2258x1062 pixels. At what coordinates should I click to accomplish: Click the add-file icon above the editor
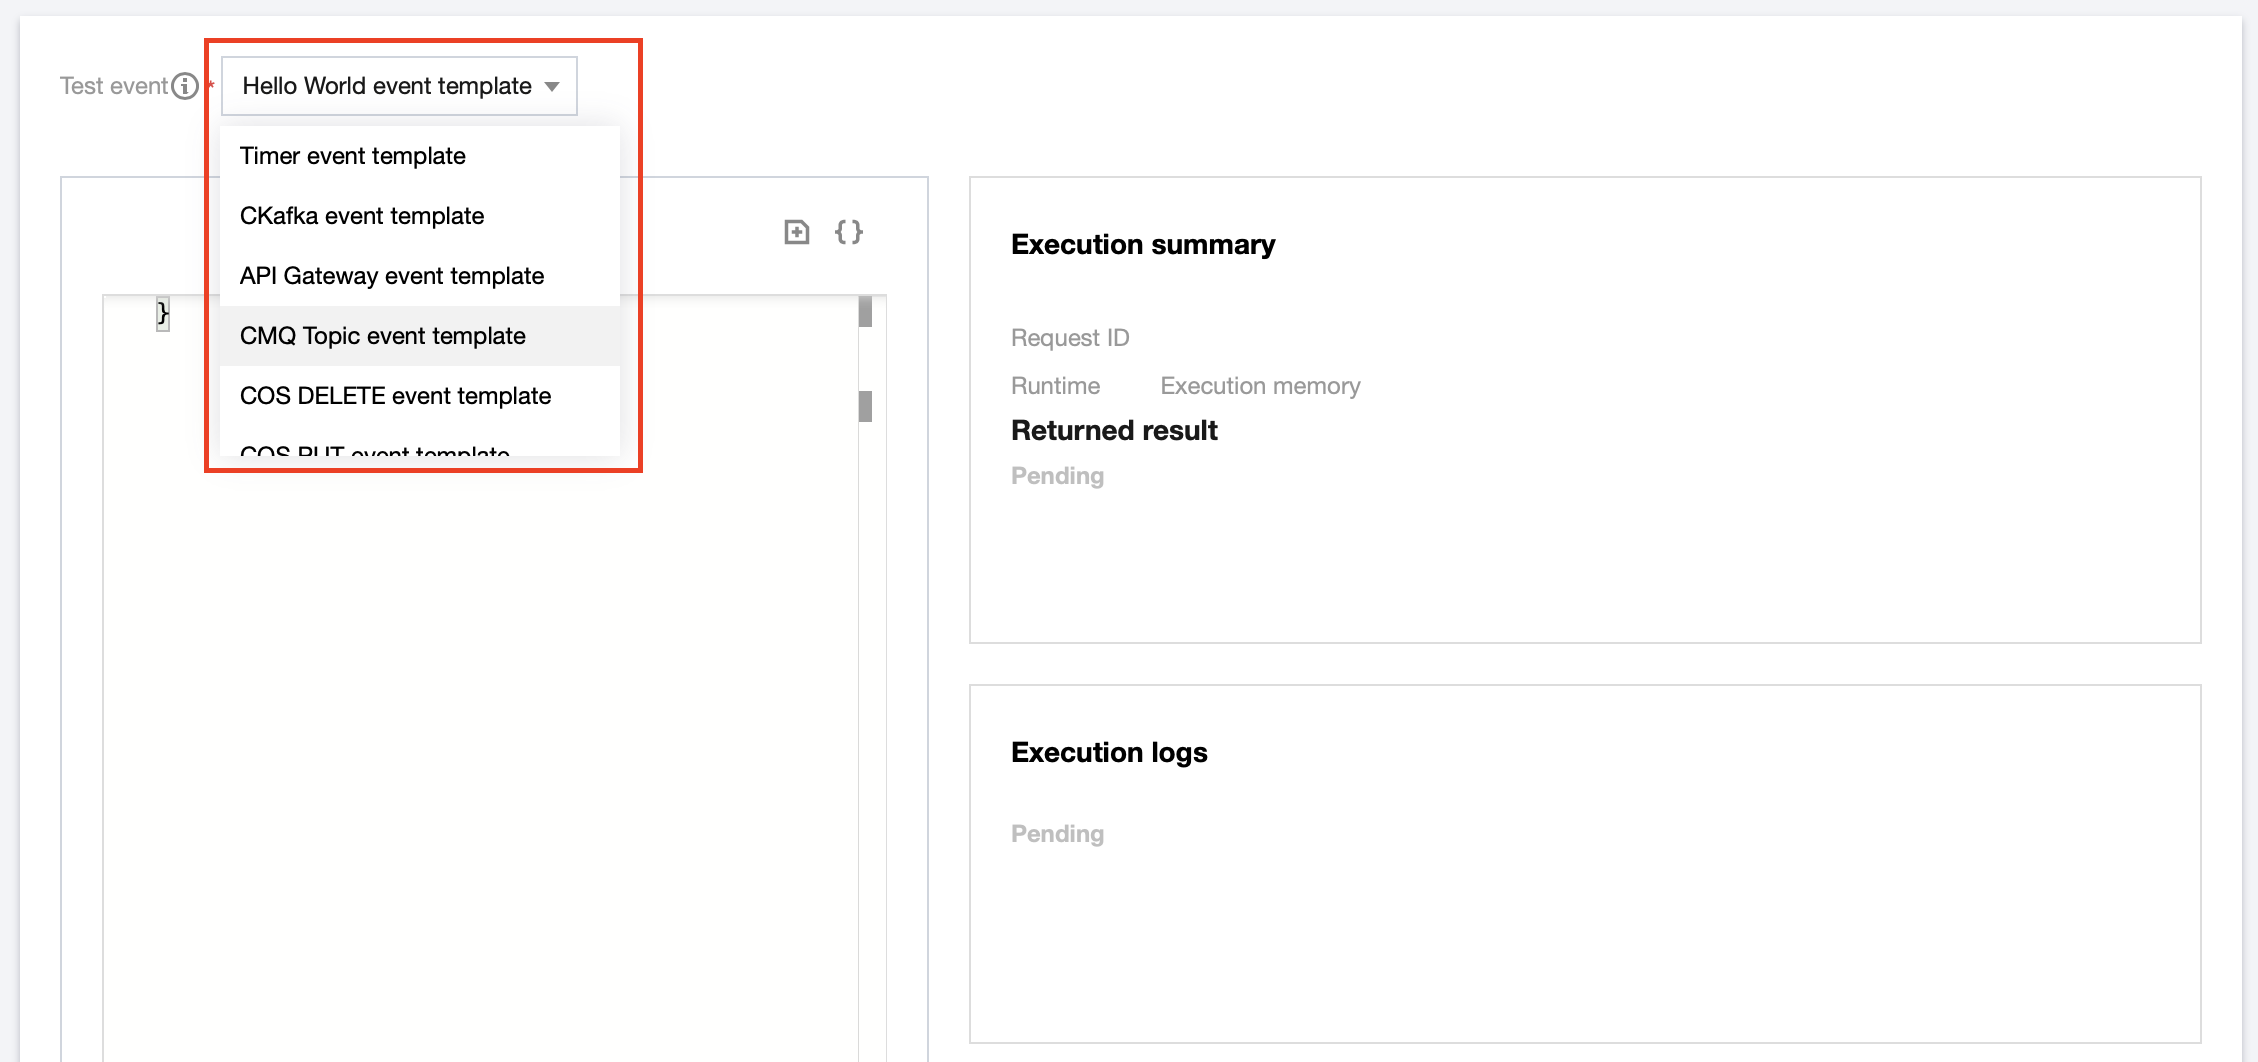(796, 232)
